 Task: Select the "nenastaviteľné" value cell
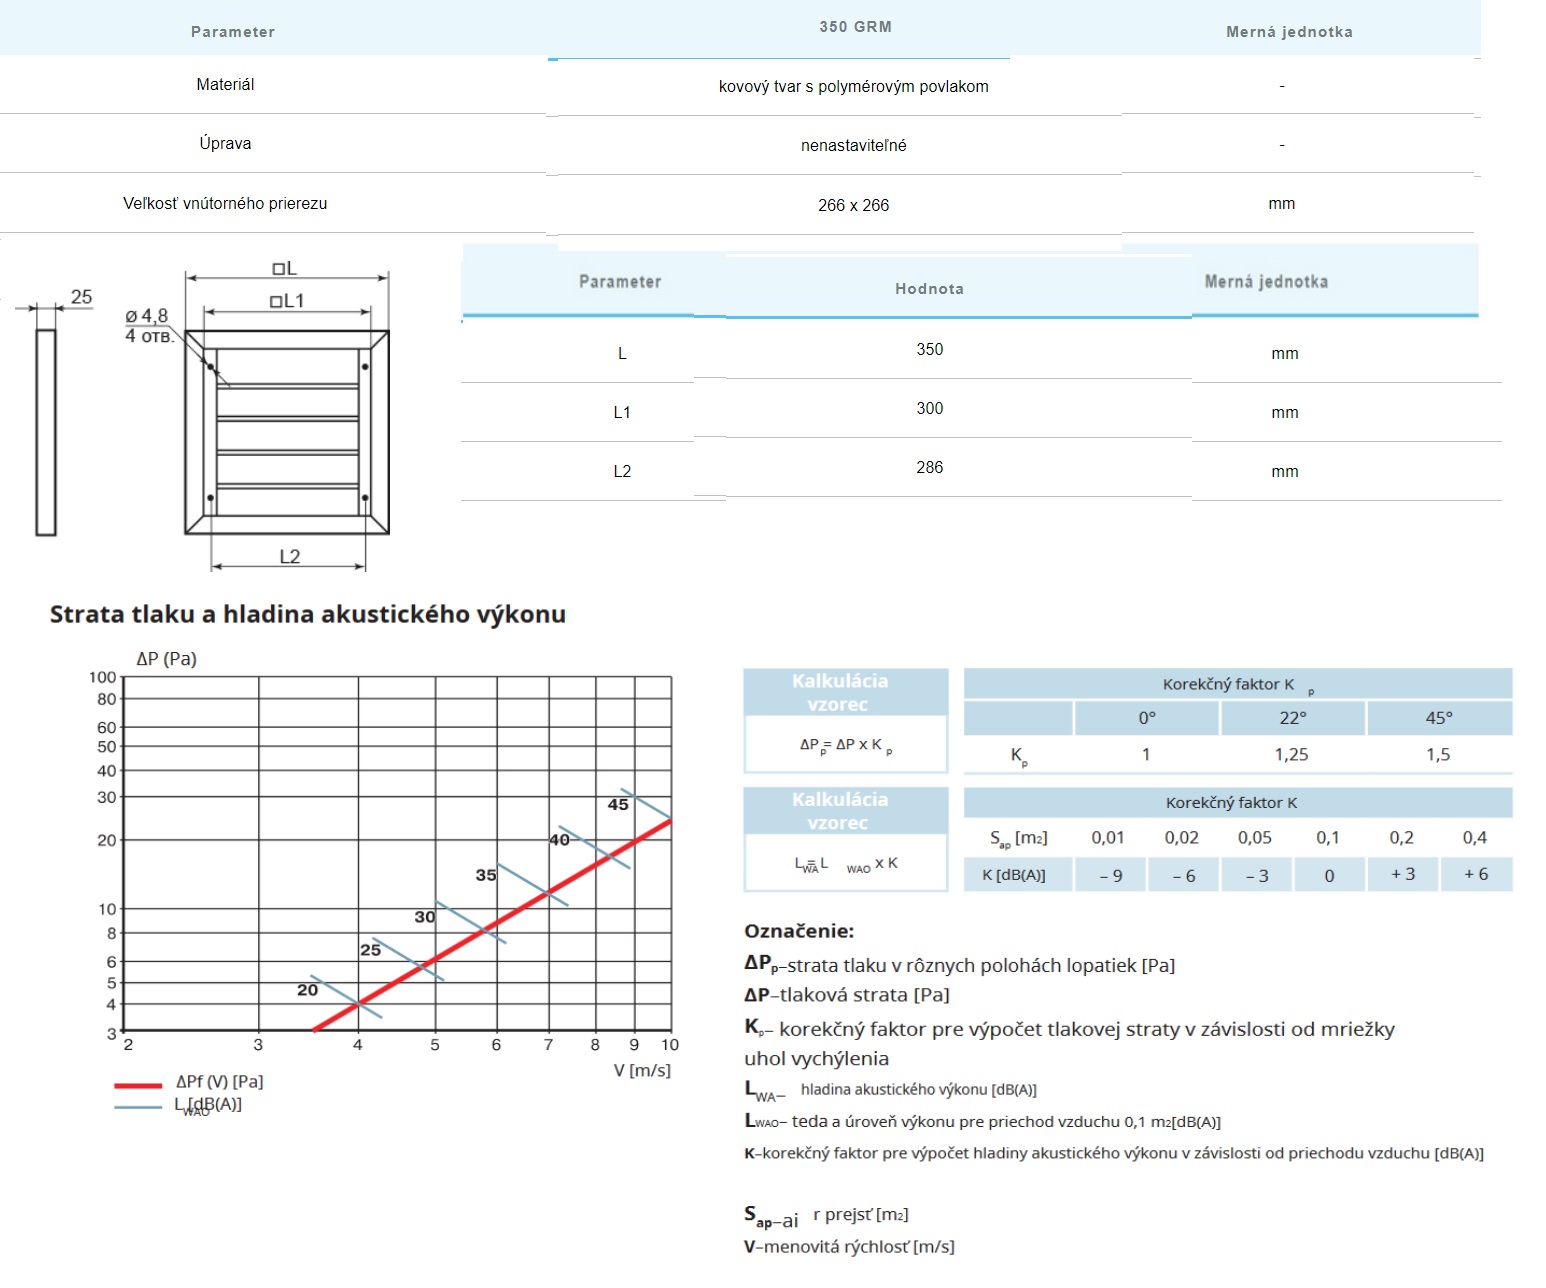[853, 146]
